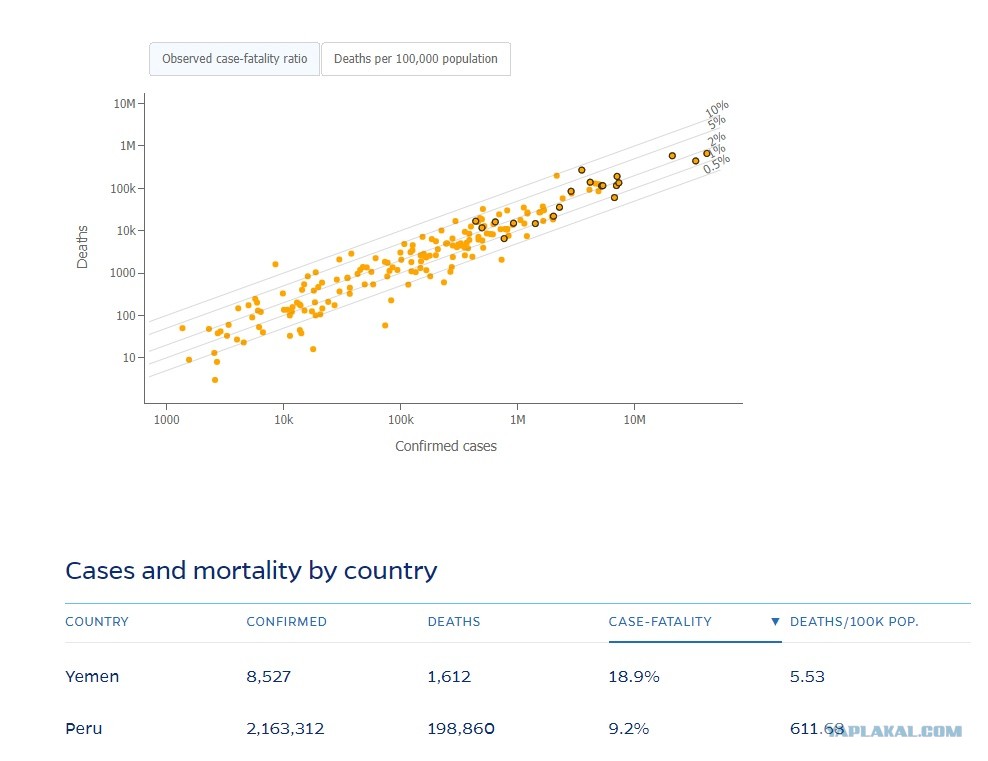Click Peru's case-fatality value 9.2%
The height and width of the screenshot is (761, 988).
click(x=629, y=729)
